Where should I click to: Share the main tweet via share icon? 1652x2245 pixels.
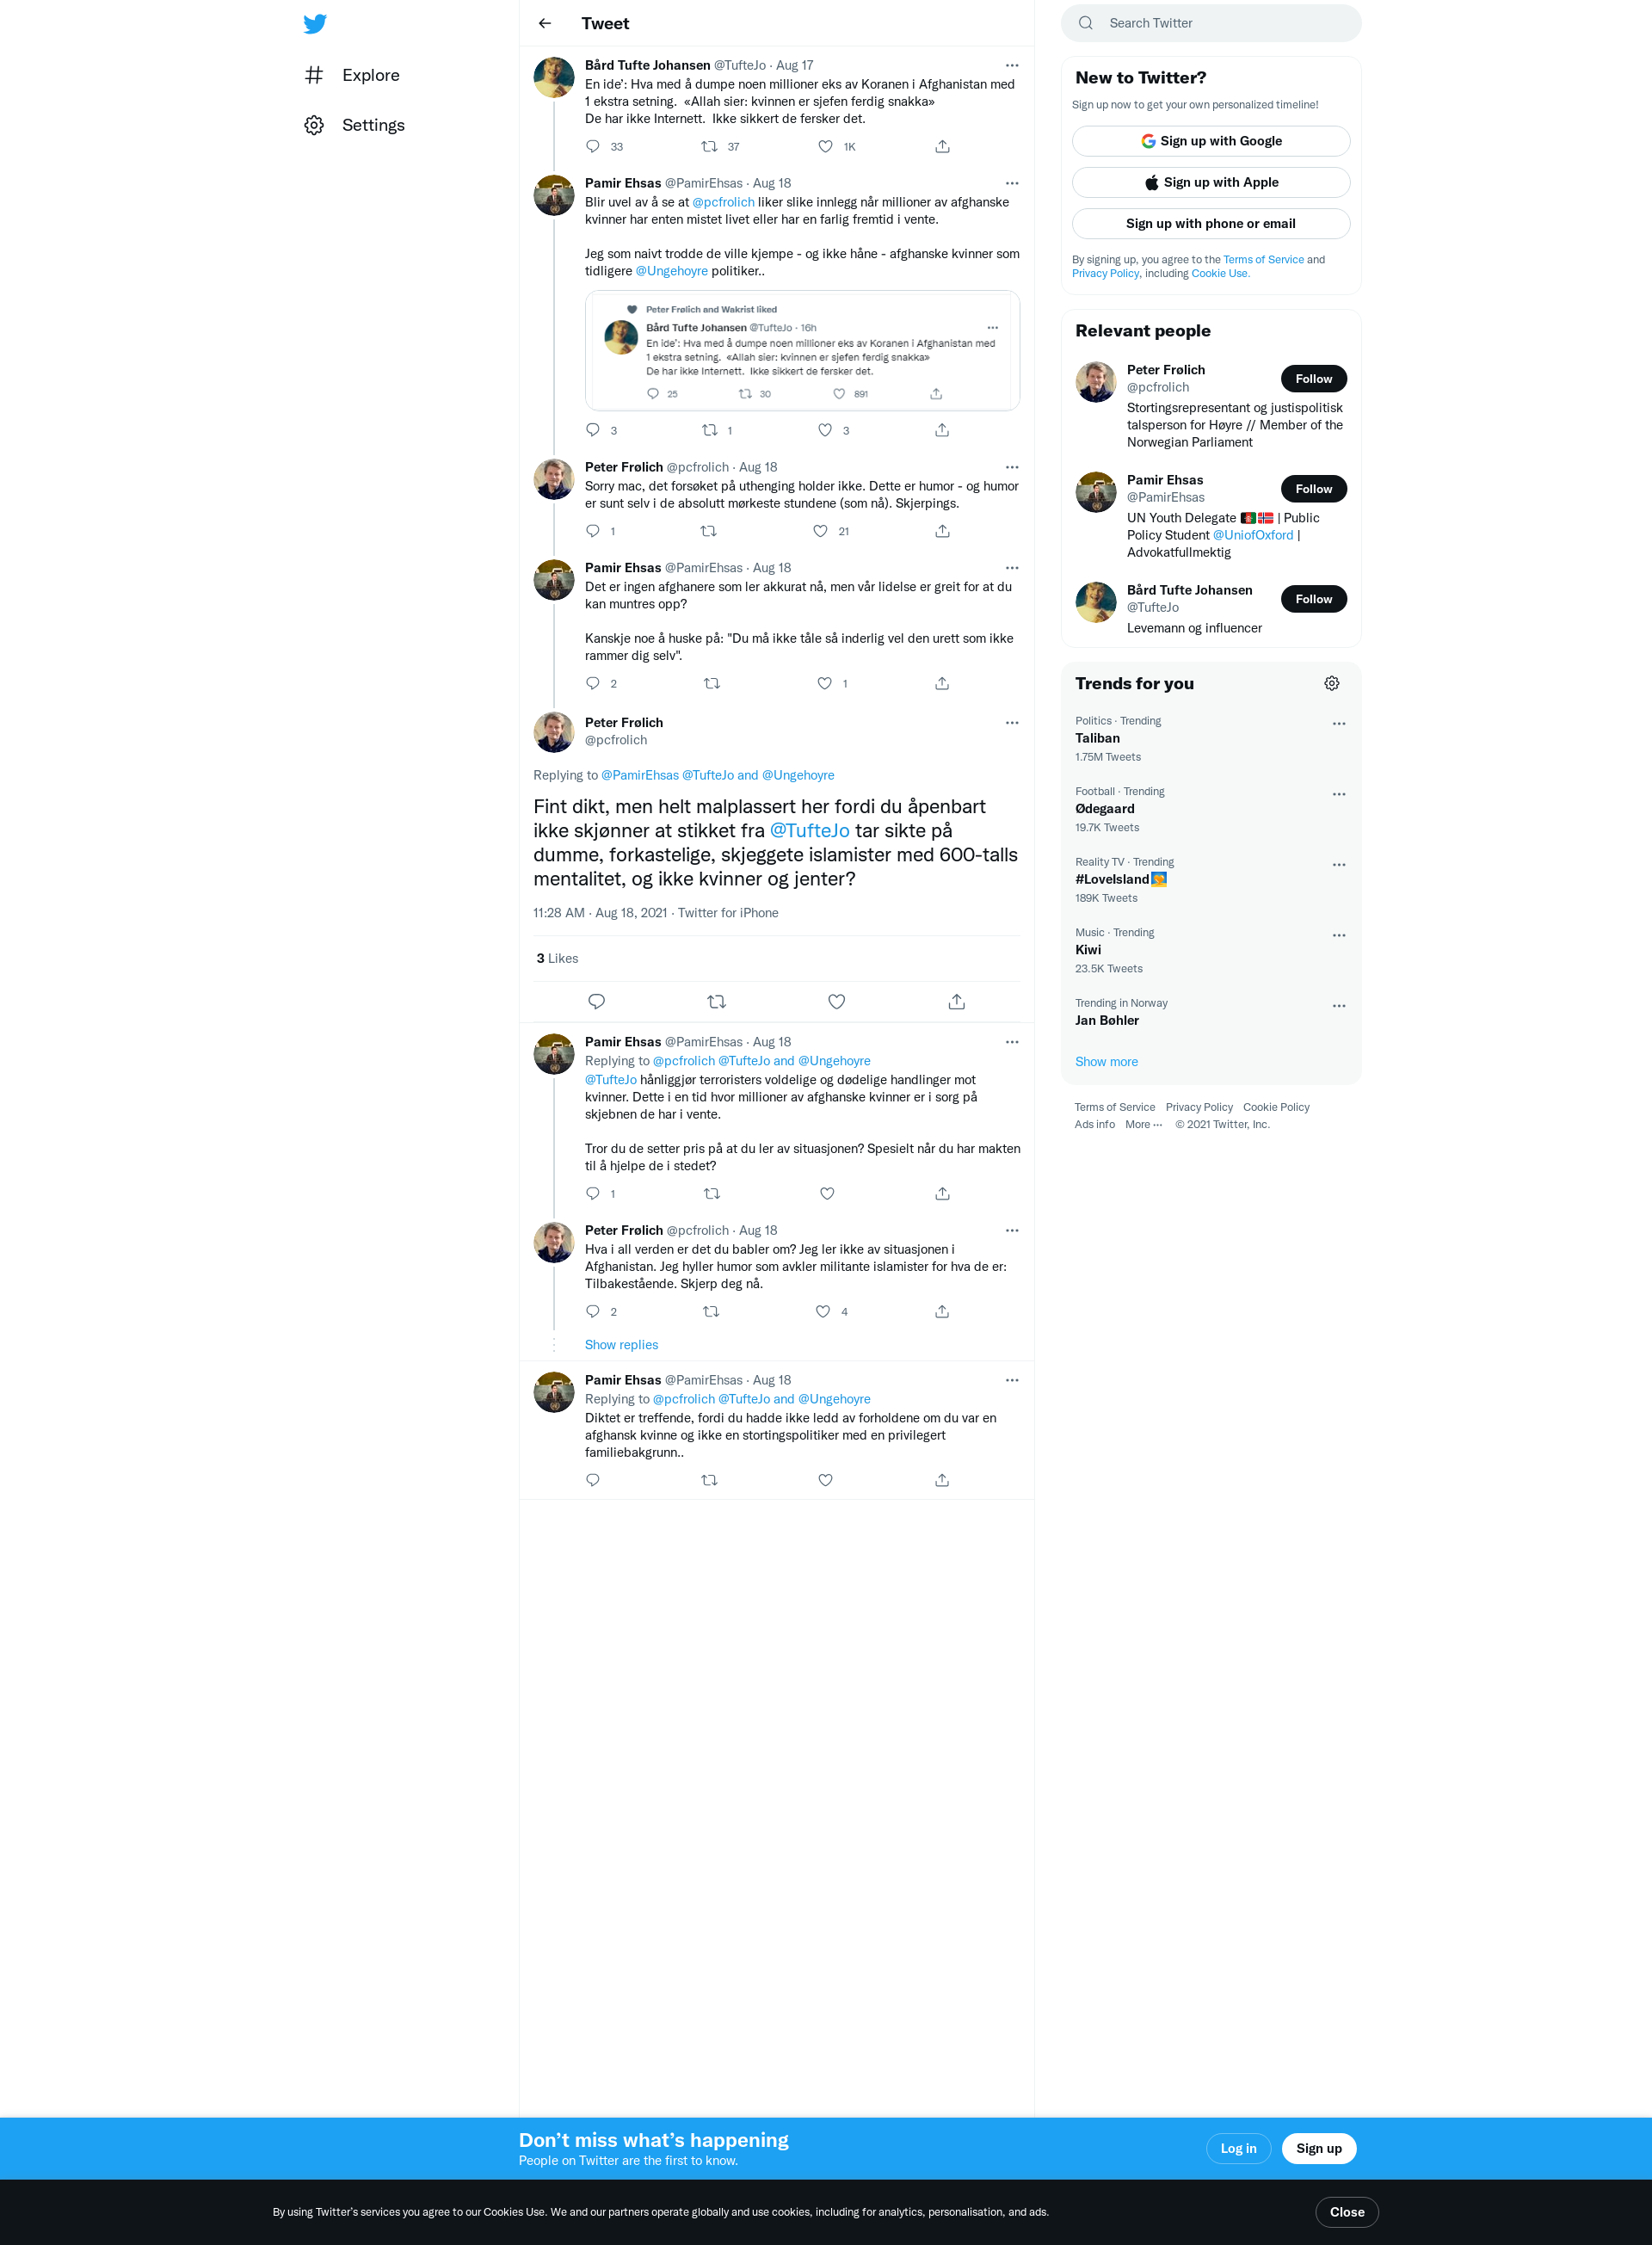957,1001
